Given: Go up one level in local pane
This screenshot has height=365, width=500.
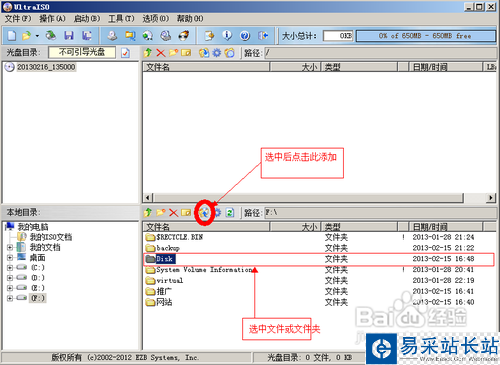Looking at the screenshot, I should pyautogui.click(x=148, y=212).
